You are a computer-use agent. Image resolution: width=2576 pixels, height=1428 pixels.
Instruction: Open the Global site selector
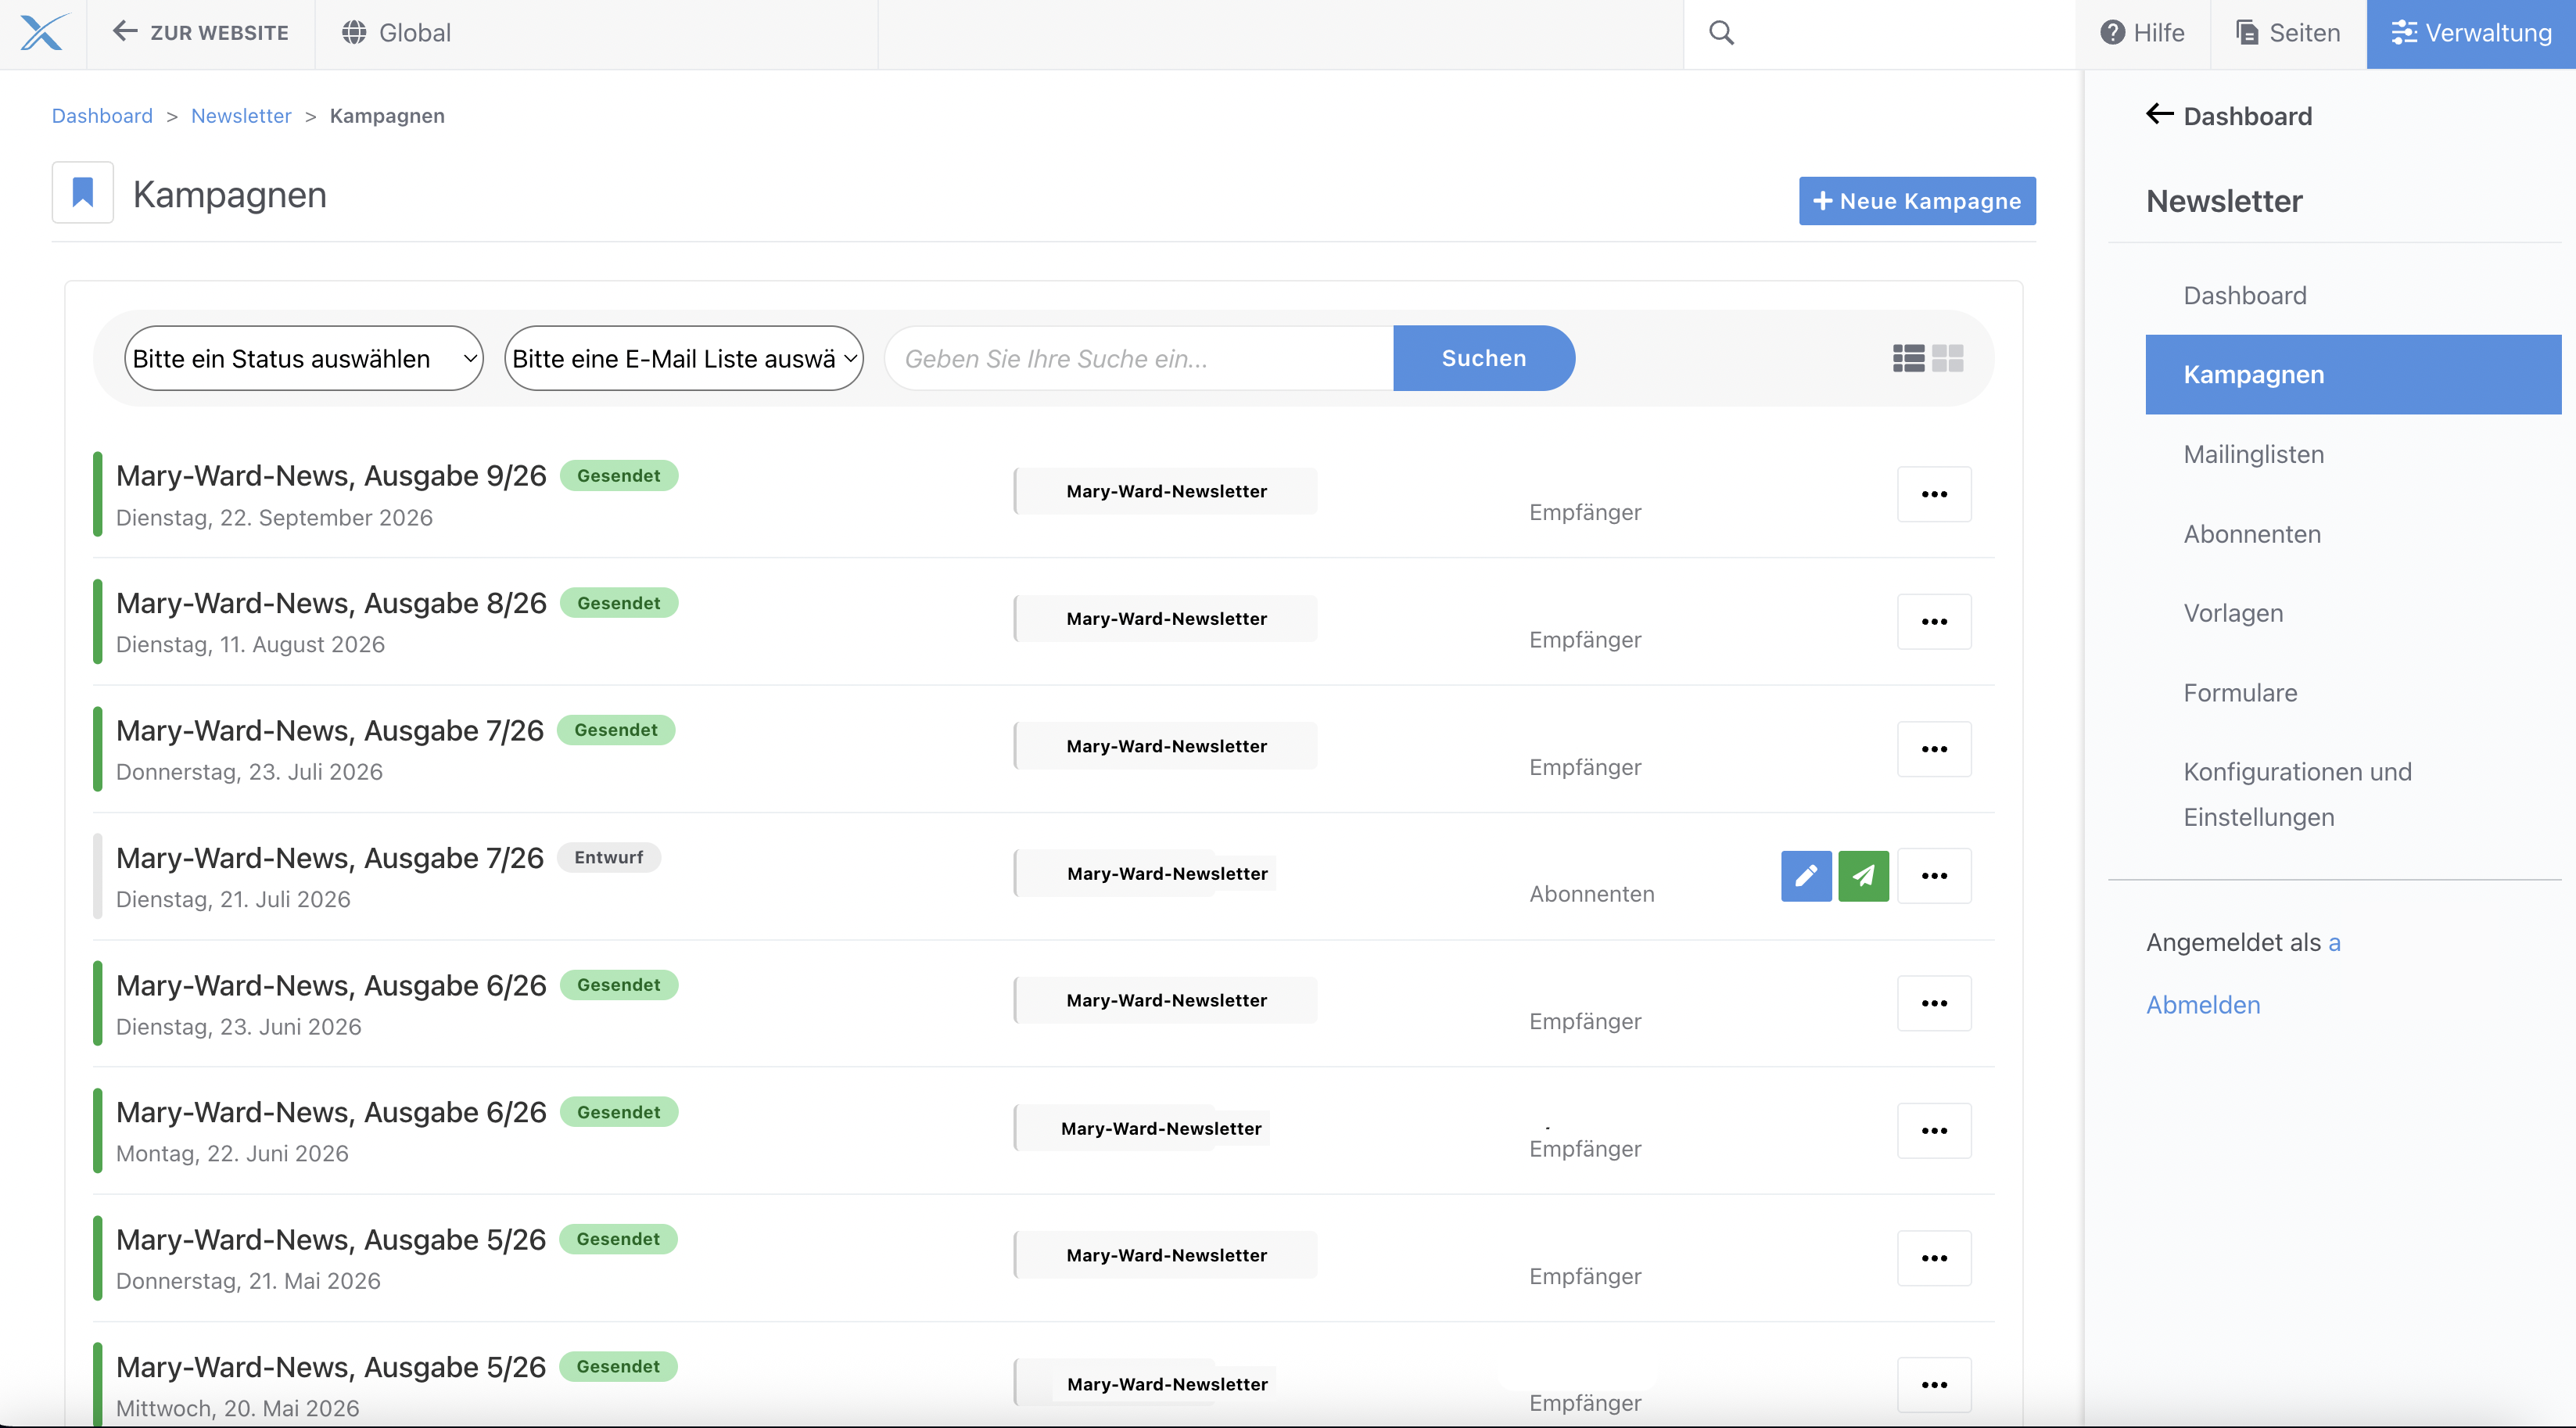[397, 33]
